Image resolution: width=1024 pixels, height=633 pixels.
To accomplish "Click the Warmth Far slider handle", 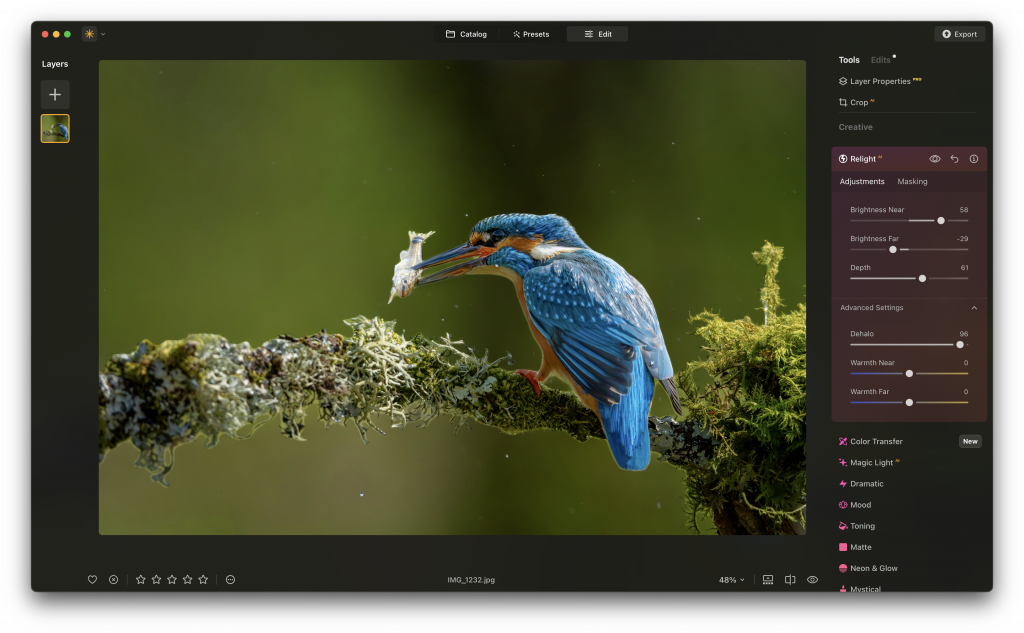I will 909,402.
